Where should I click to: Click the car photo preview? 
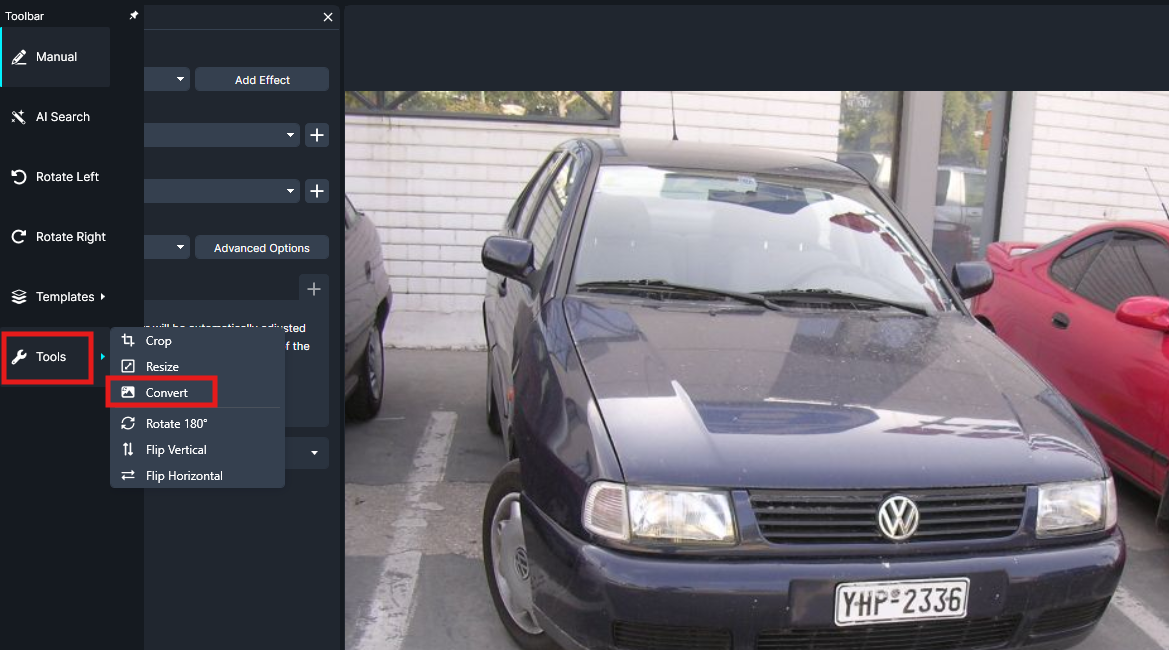coord(756,370)
